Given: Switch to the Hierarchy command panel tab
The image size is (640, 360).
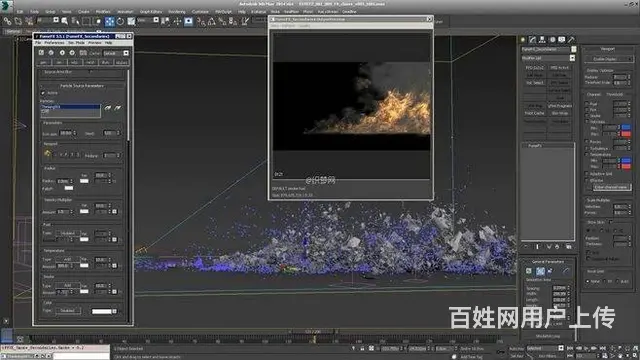Looking at the screenshot, I should point(542,40).
